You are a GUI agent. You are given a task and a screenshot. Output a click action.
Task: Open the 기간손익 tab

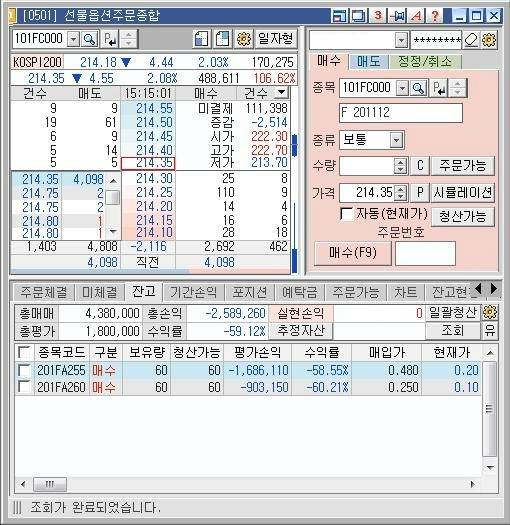coord(193,293)
